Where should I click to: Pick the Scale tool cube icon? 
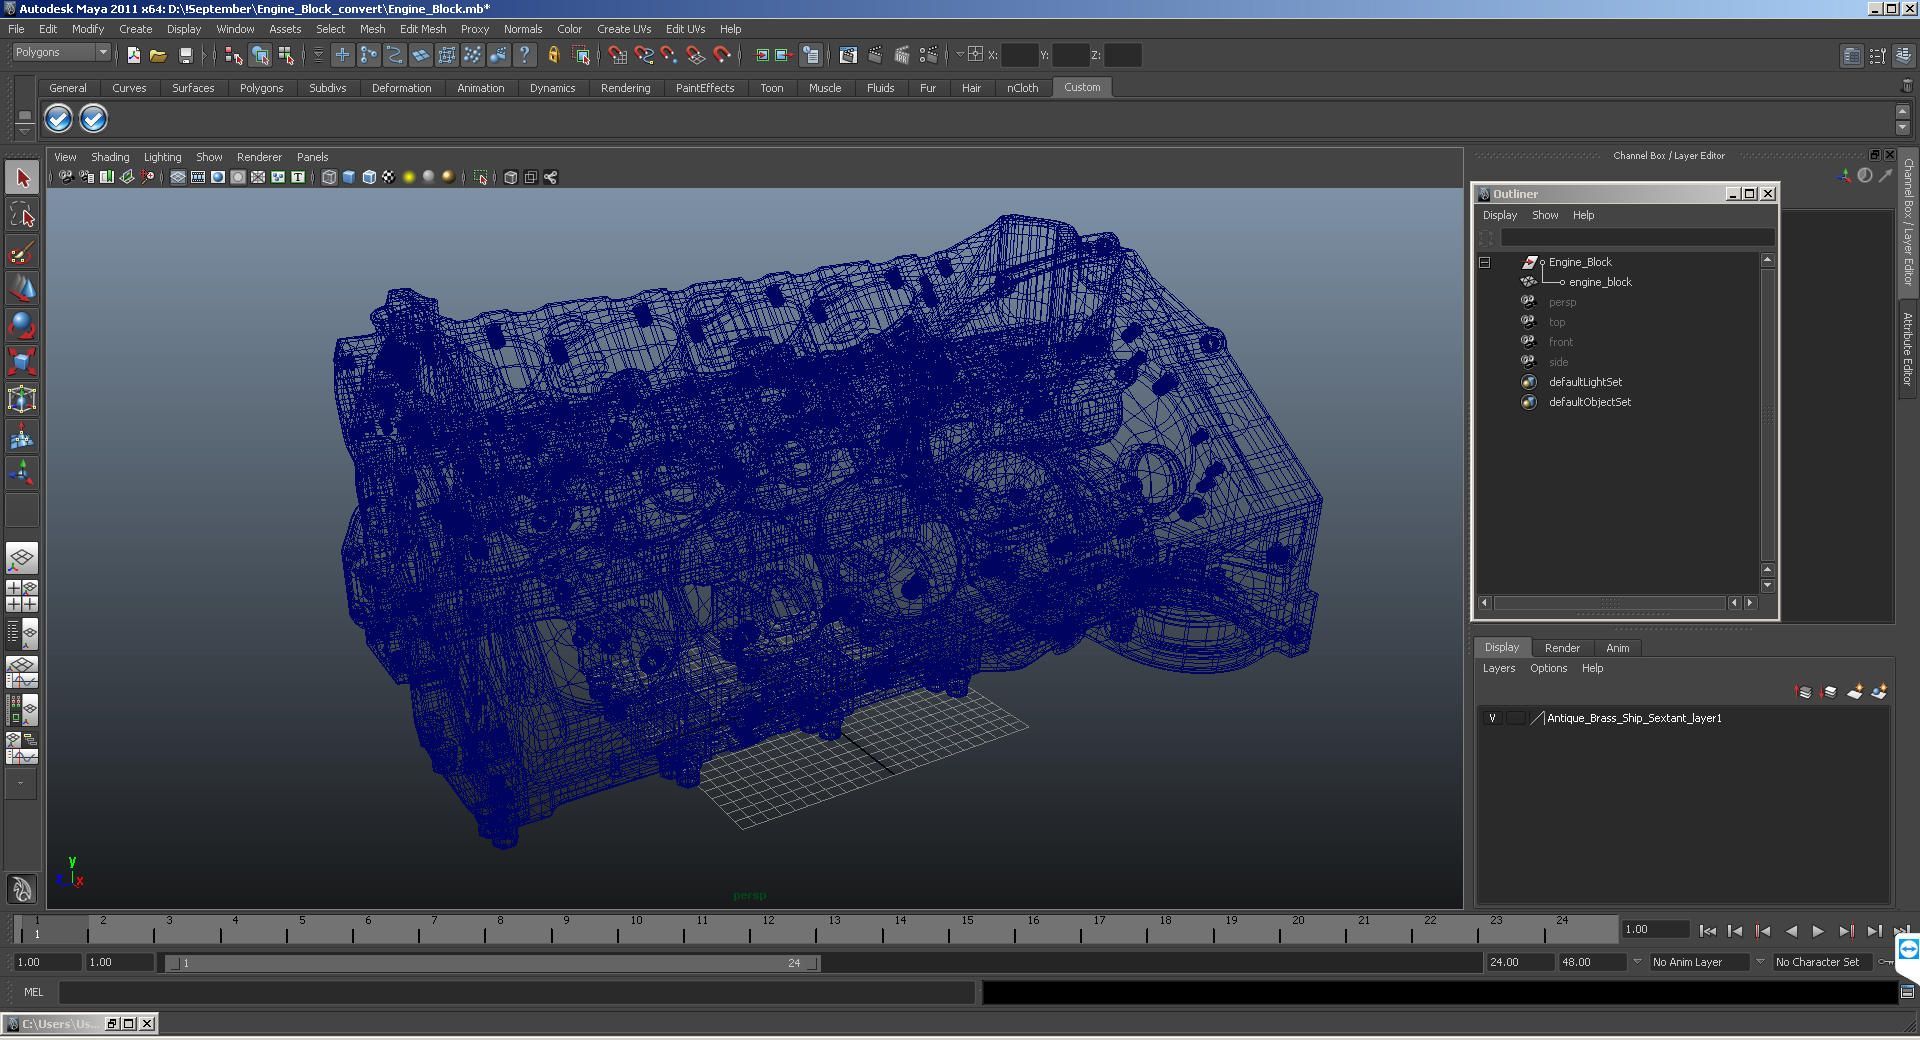[22, 361]
